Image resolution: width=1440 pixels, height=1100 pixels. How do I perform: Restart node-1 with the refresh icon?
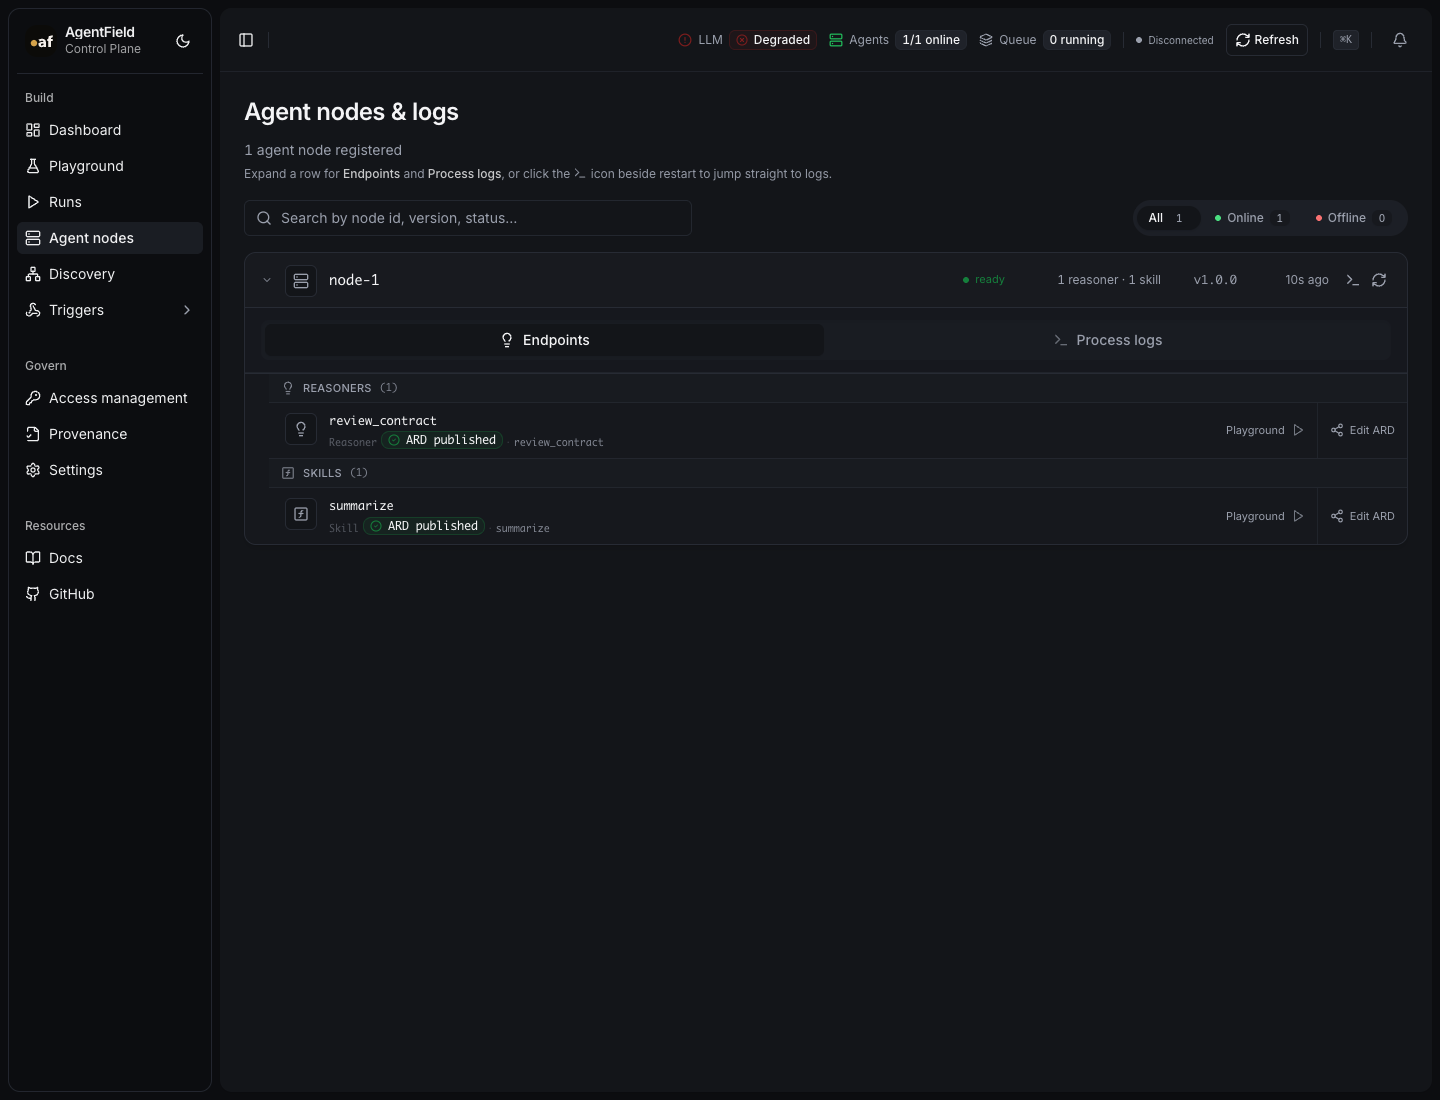[1379, 280]
